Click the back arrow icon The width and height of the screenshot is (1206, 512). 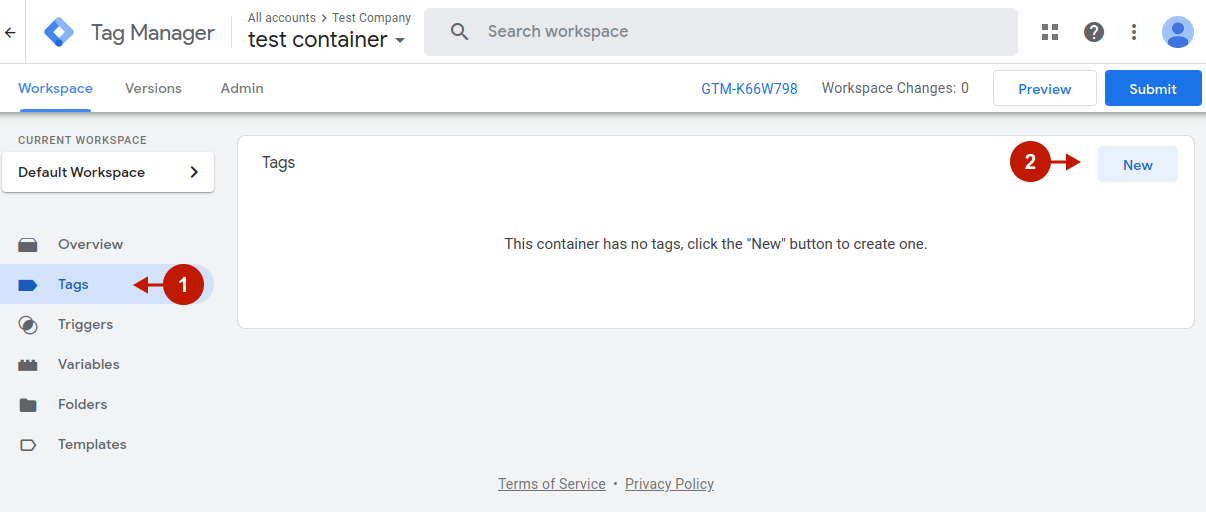coord(10,32)
